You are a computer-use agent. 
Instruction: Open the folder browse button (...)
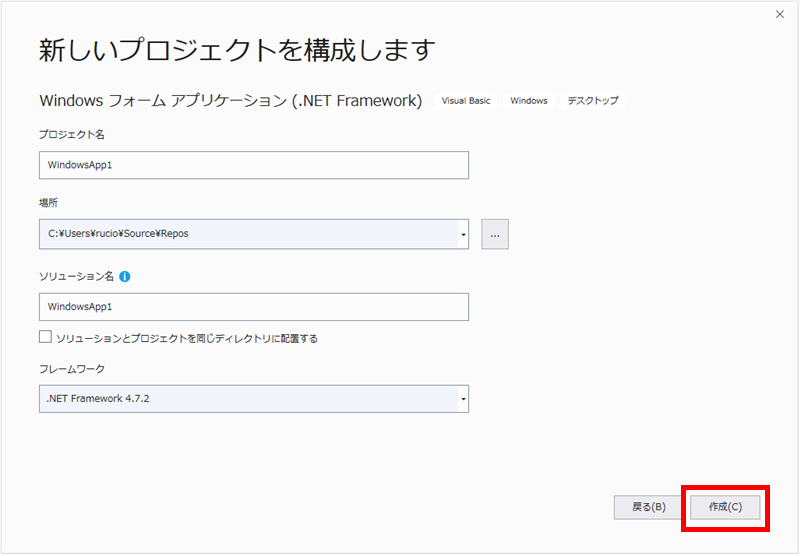[x=496, y=234]
